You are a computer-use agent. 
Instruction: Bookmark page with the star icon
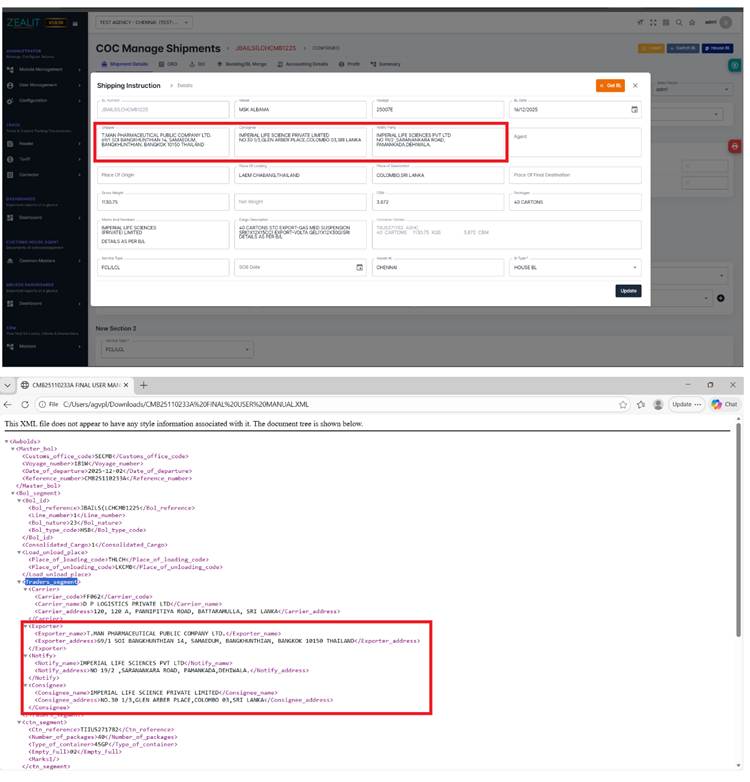[623, 404]
